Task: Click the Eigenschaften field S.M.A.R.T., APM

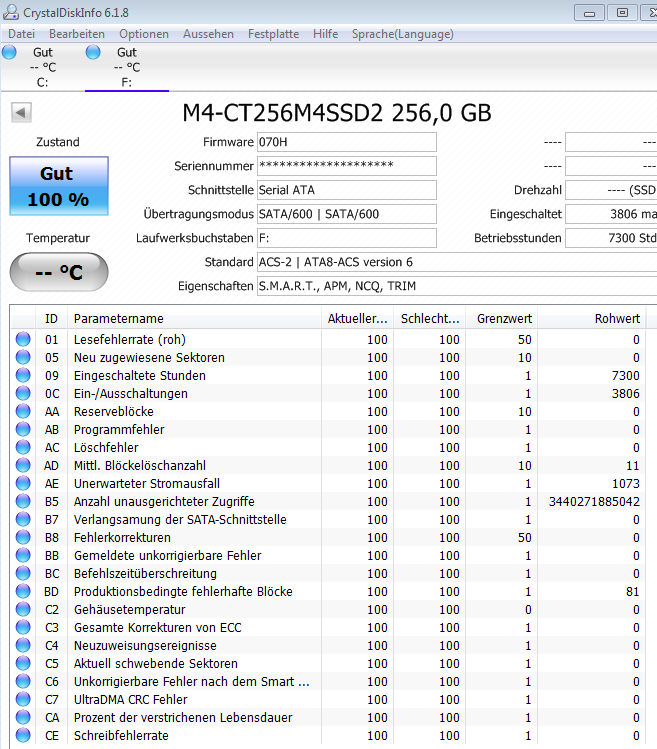Action: click(x=457, y=286)
